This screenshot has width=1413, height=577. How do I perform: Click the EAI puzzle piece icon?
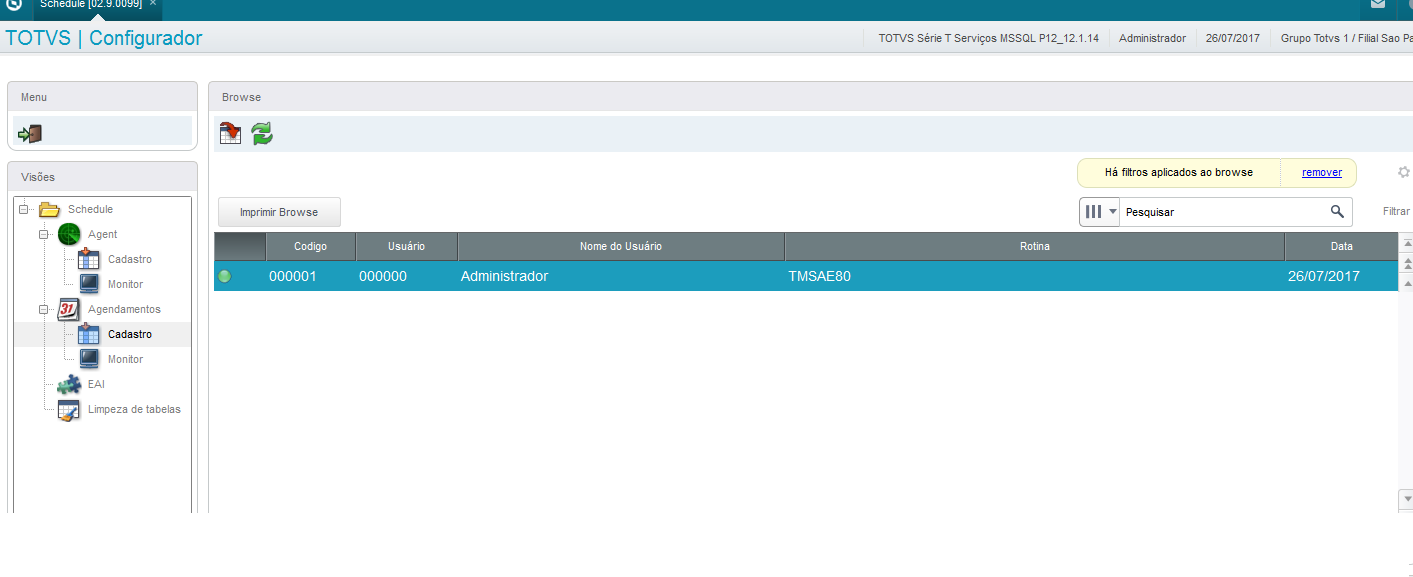click(69, 384)
